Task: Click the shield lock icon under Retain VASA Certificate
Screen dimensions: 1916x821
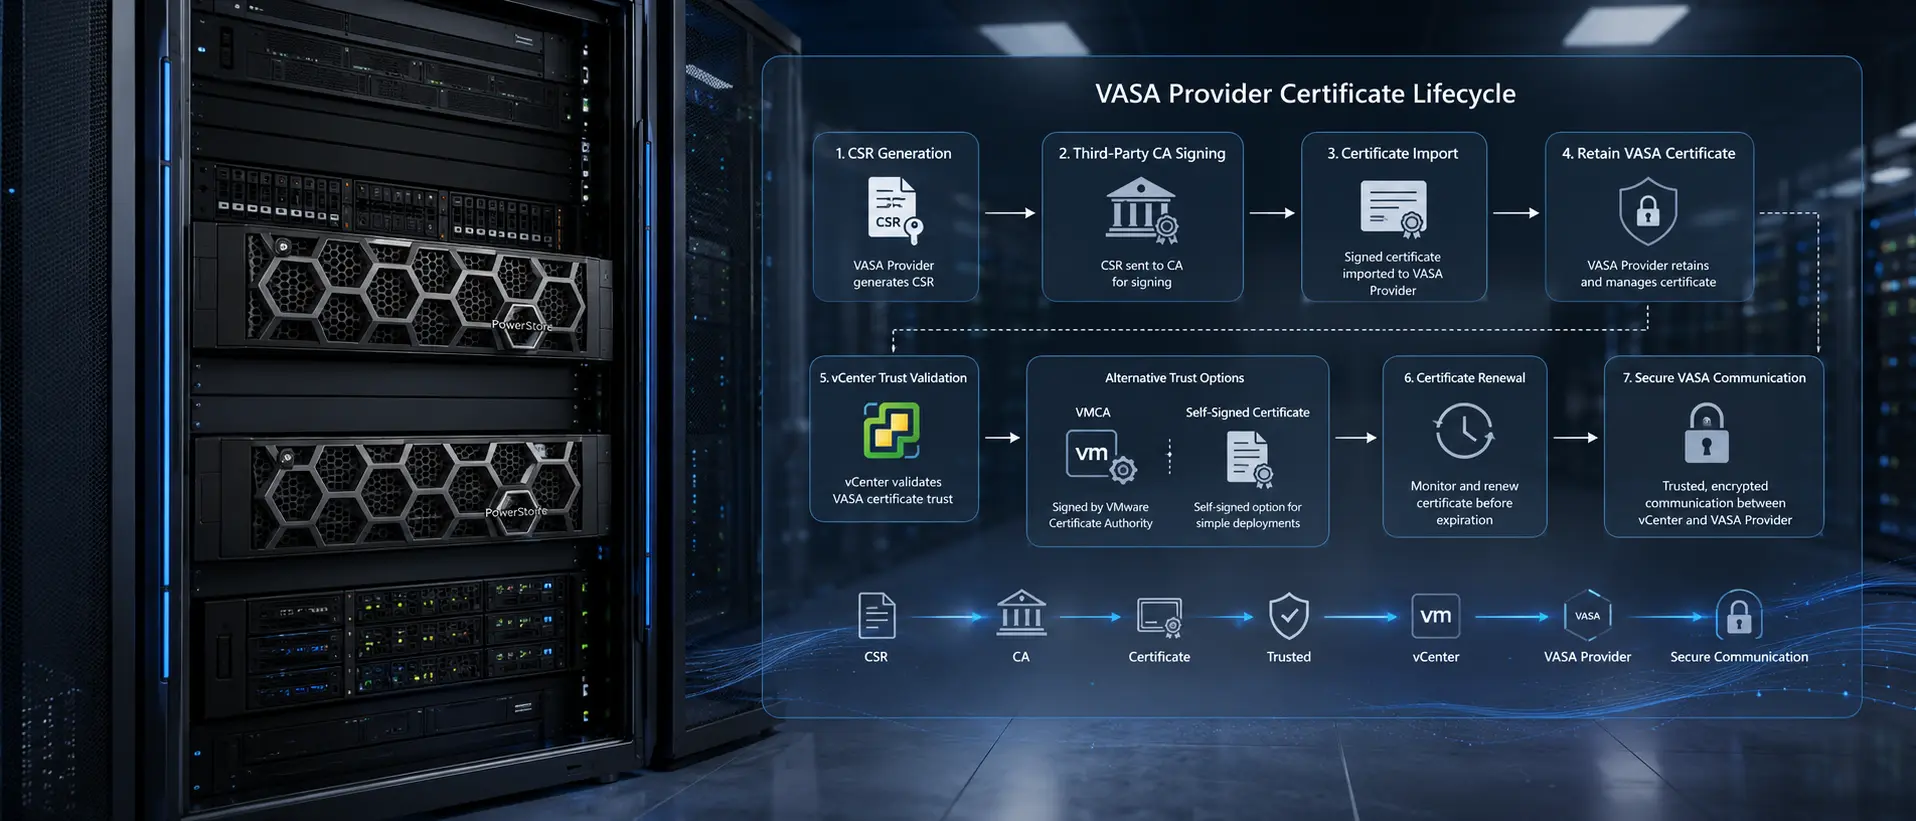Action: (1648, 211)
